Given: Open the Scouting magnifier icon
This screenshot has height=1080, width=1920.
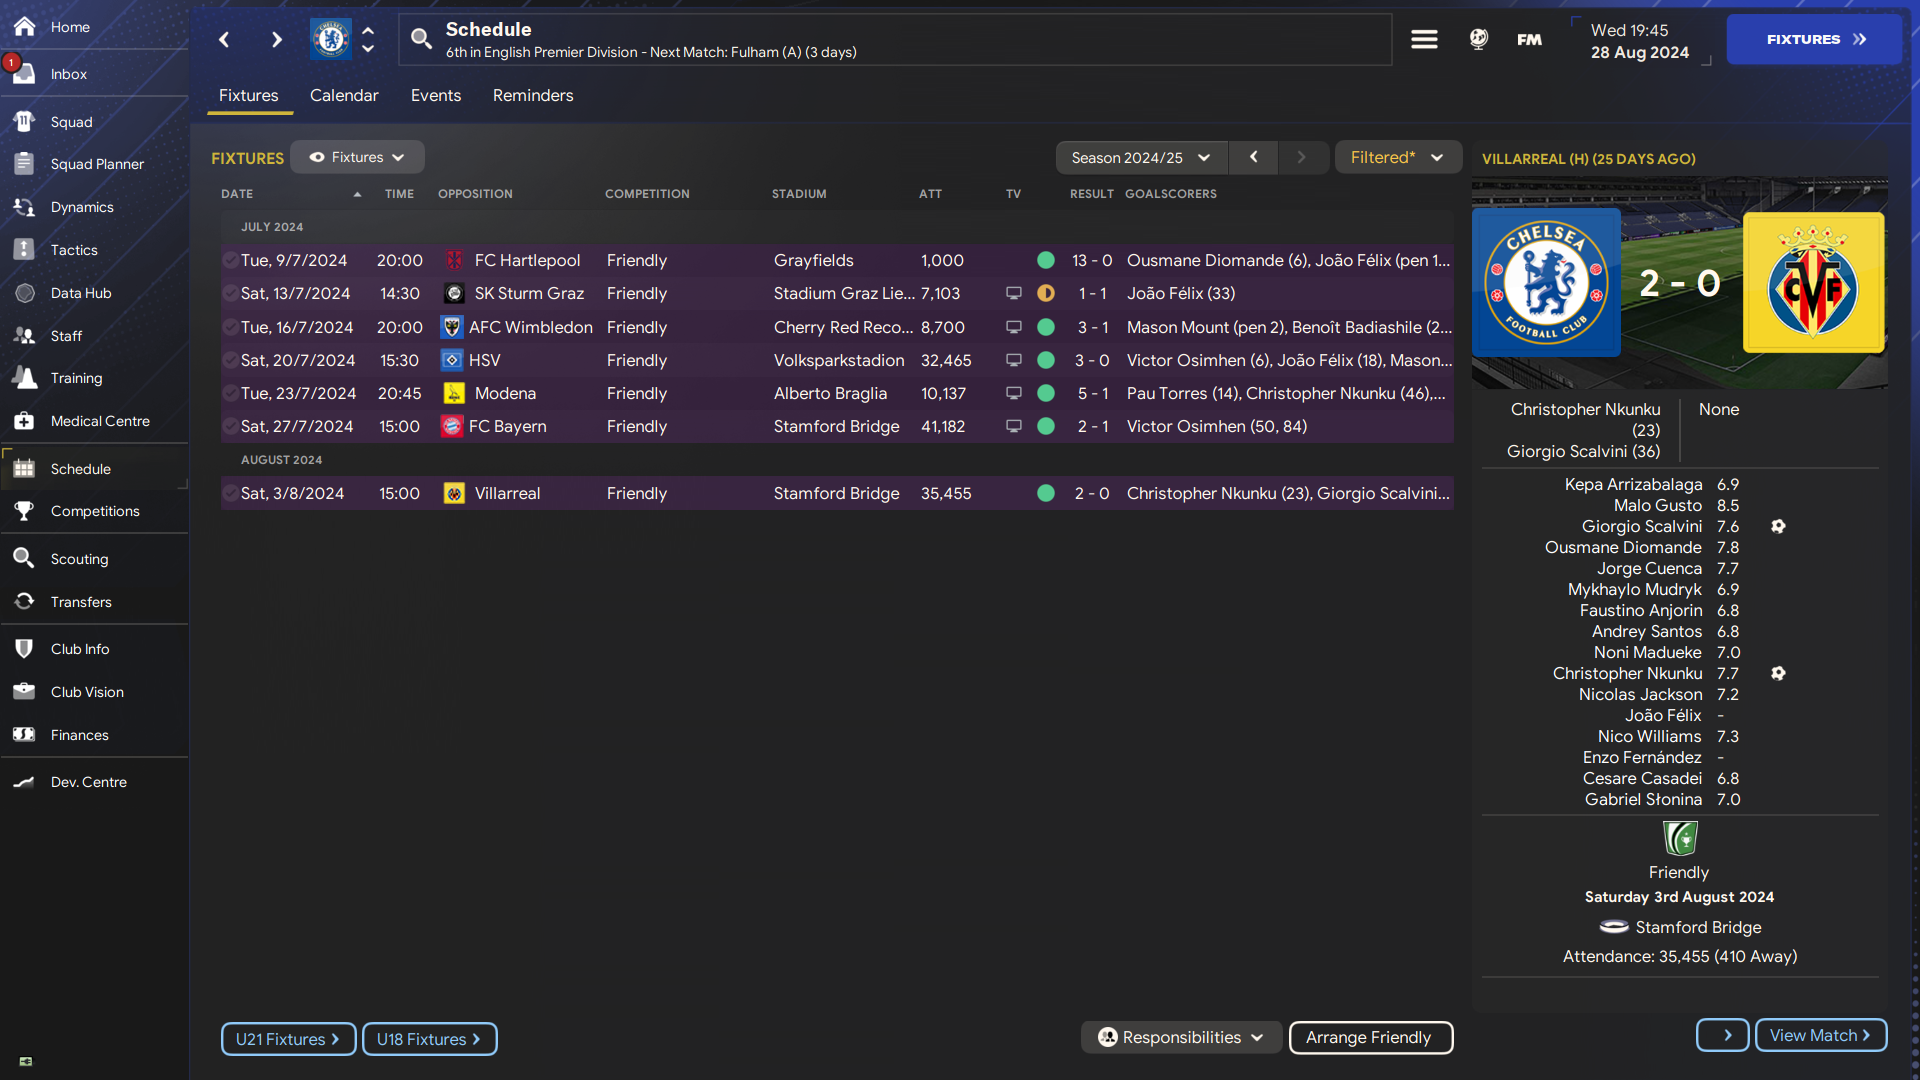Looking at the screenshot, I should click(24, 558).
